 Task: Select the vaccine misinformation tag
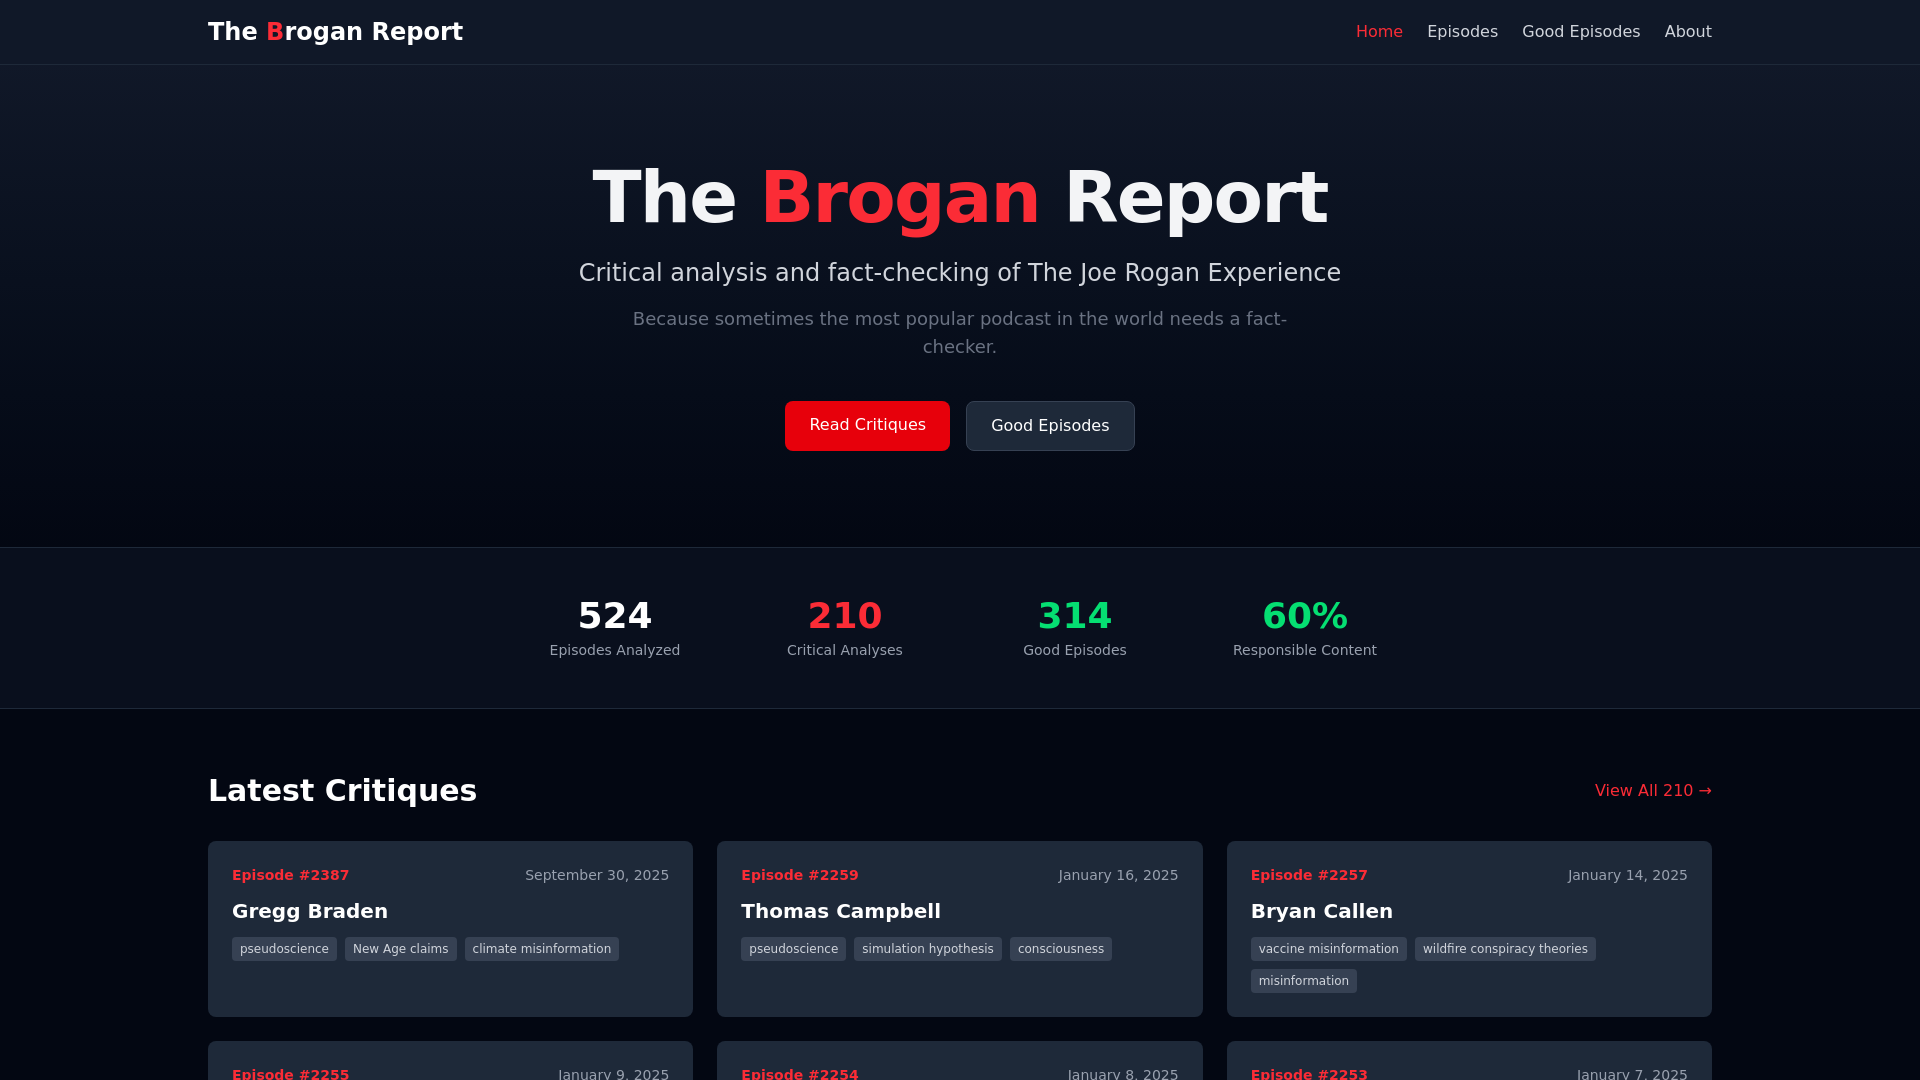tap(1329, 949)
